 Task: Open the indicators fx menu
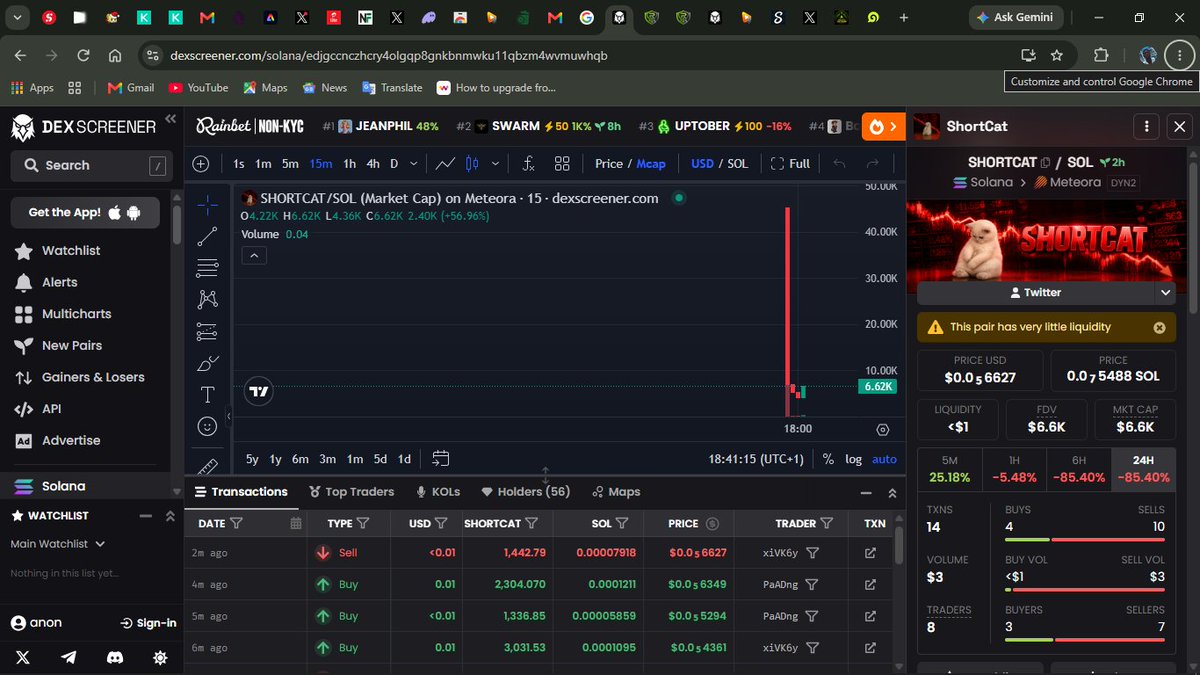click(x=528, y=163)
